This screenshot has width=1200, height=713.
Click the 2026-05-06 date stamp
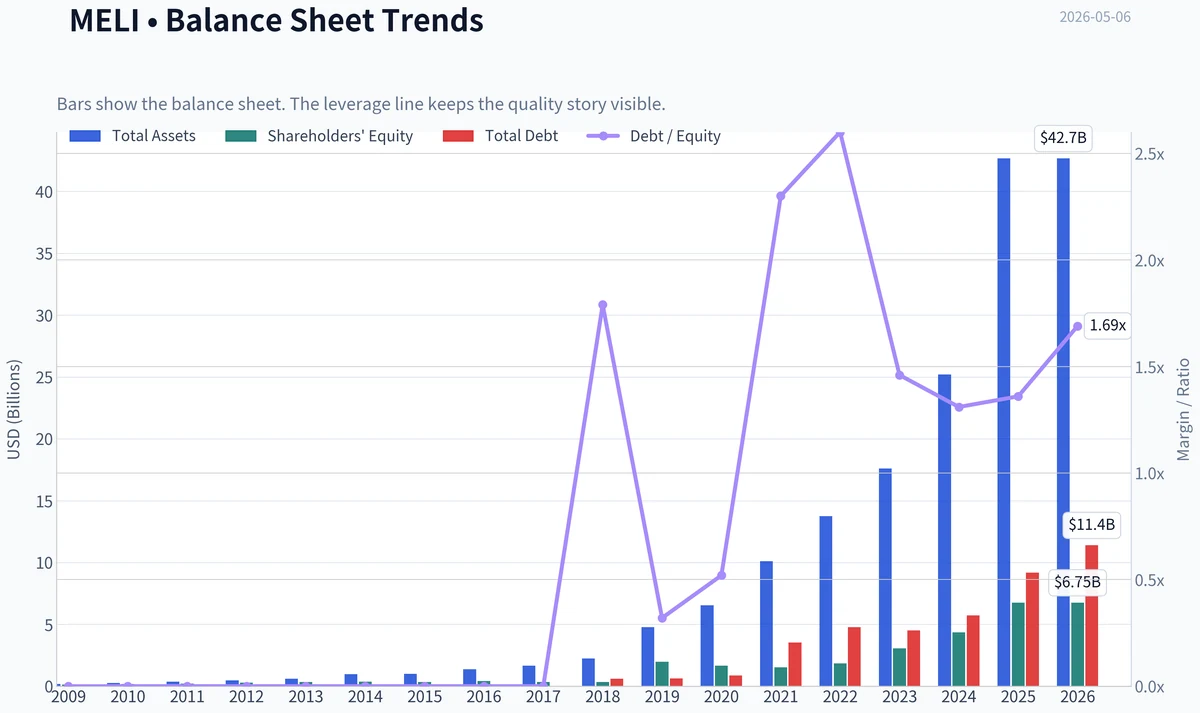[1095, 17]
